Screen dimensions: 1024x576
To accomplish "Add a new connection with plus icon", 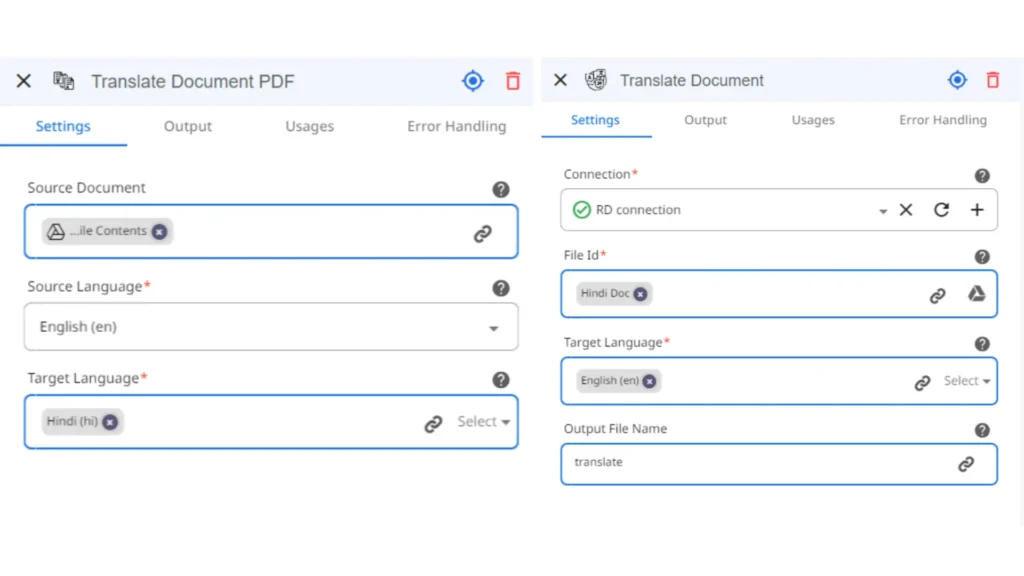I will coord(976,210).
